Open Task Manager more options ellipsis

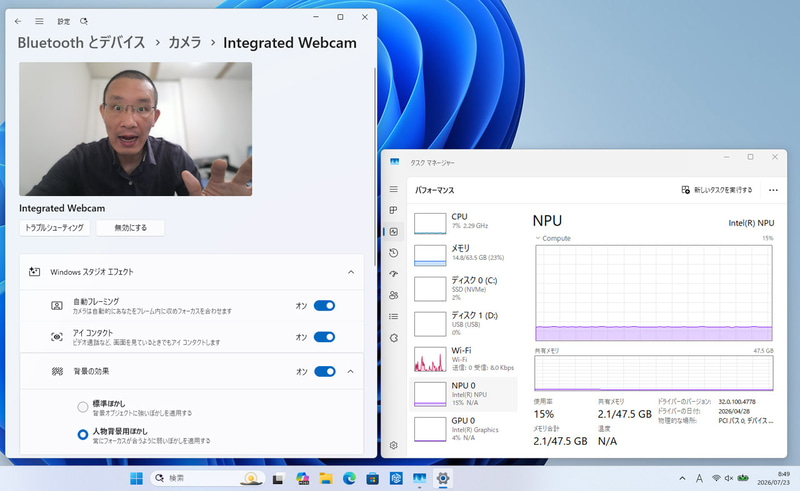tap(773, 190)
